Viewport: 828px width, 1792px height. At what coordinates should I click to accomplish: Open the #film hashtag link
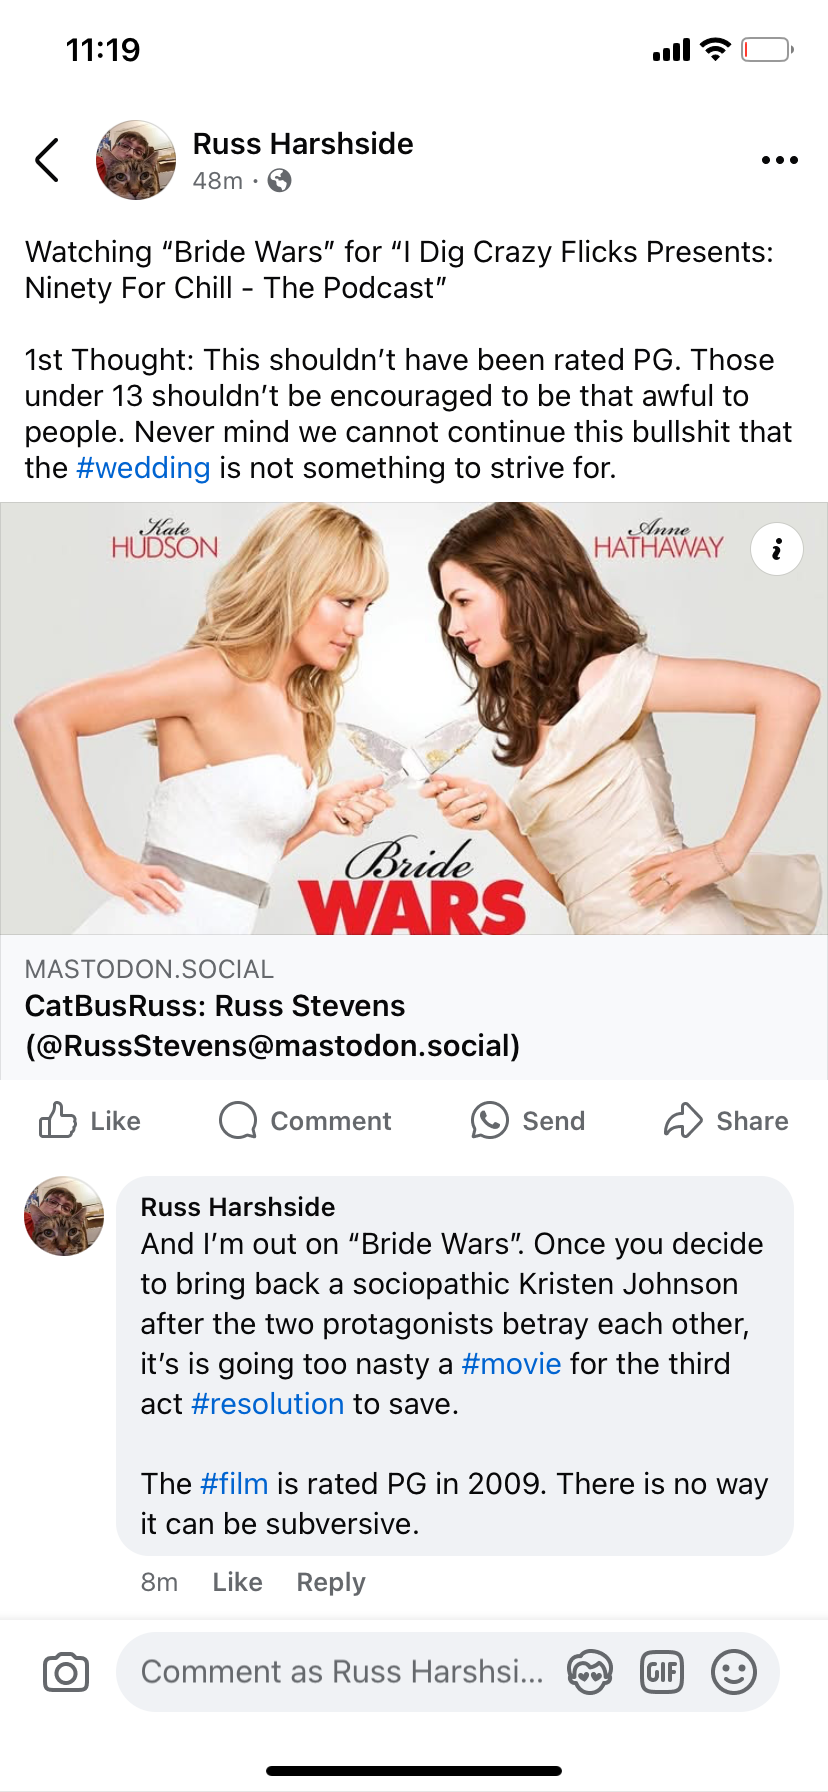(234, 1484)
